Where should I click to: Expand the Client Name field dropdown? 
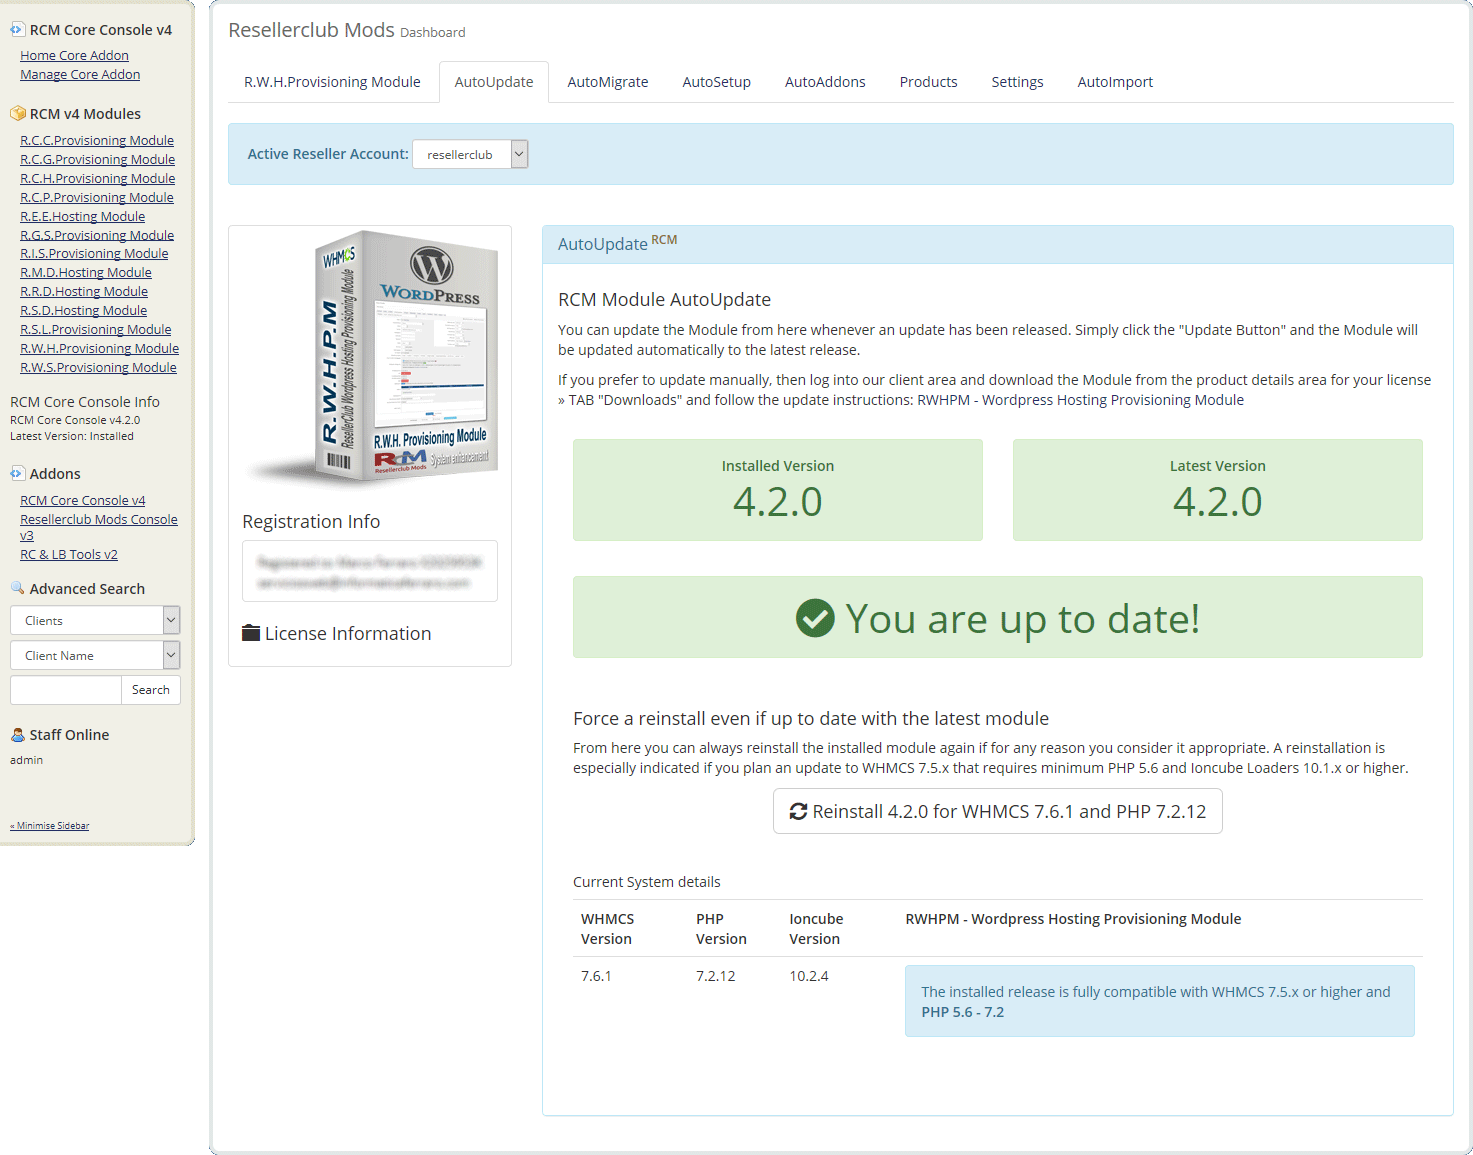95,655
